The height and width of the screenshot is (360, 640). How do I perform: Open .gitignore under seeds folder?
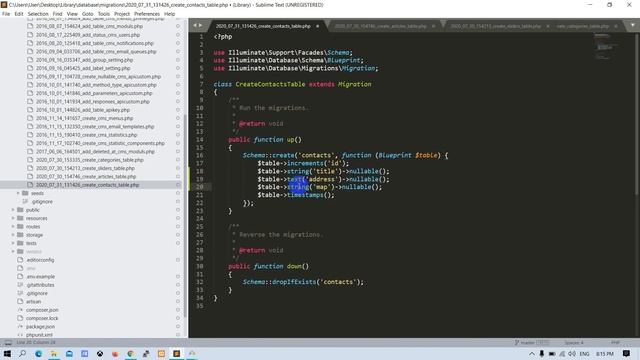tap(42, 202)
